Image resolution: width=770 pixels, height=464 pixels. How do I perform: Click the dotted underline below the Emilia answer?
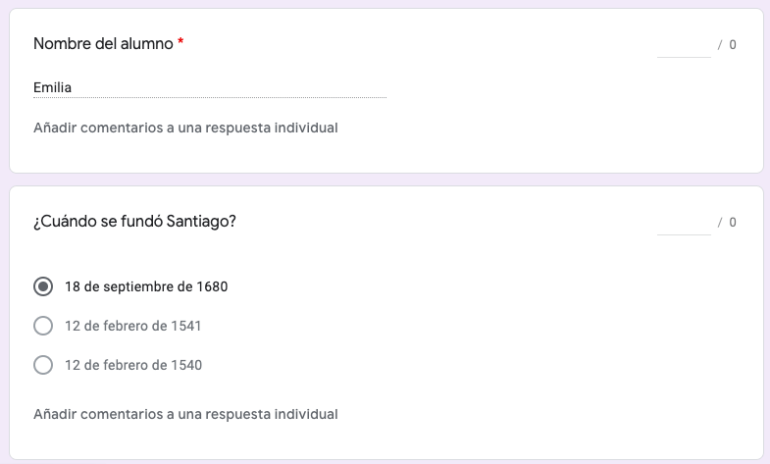pos(210,97)
